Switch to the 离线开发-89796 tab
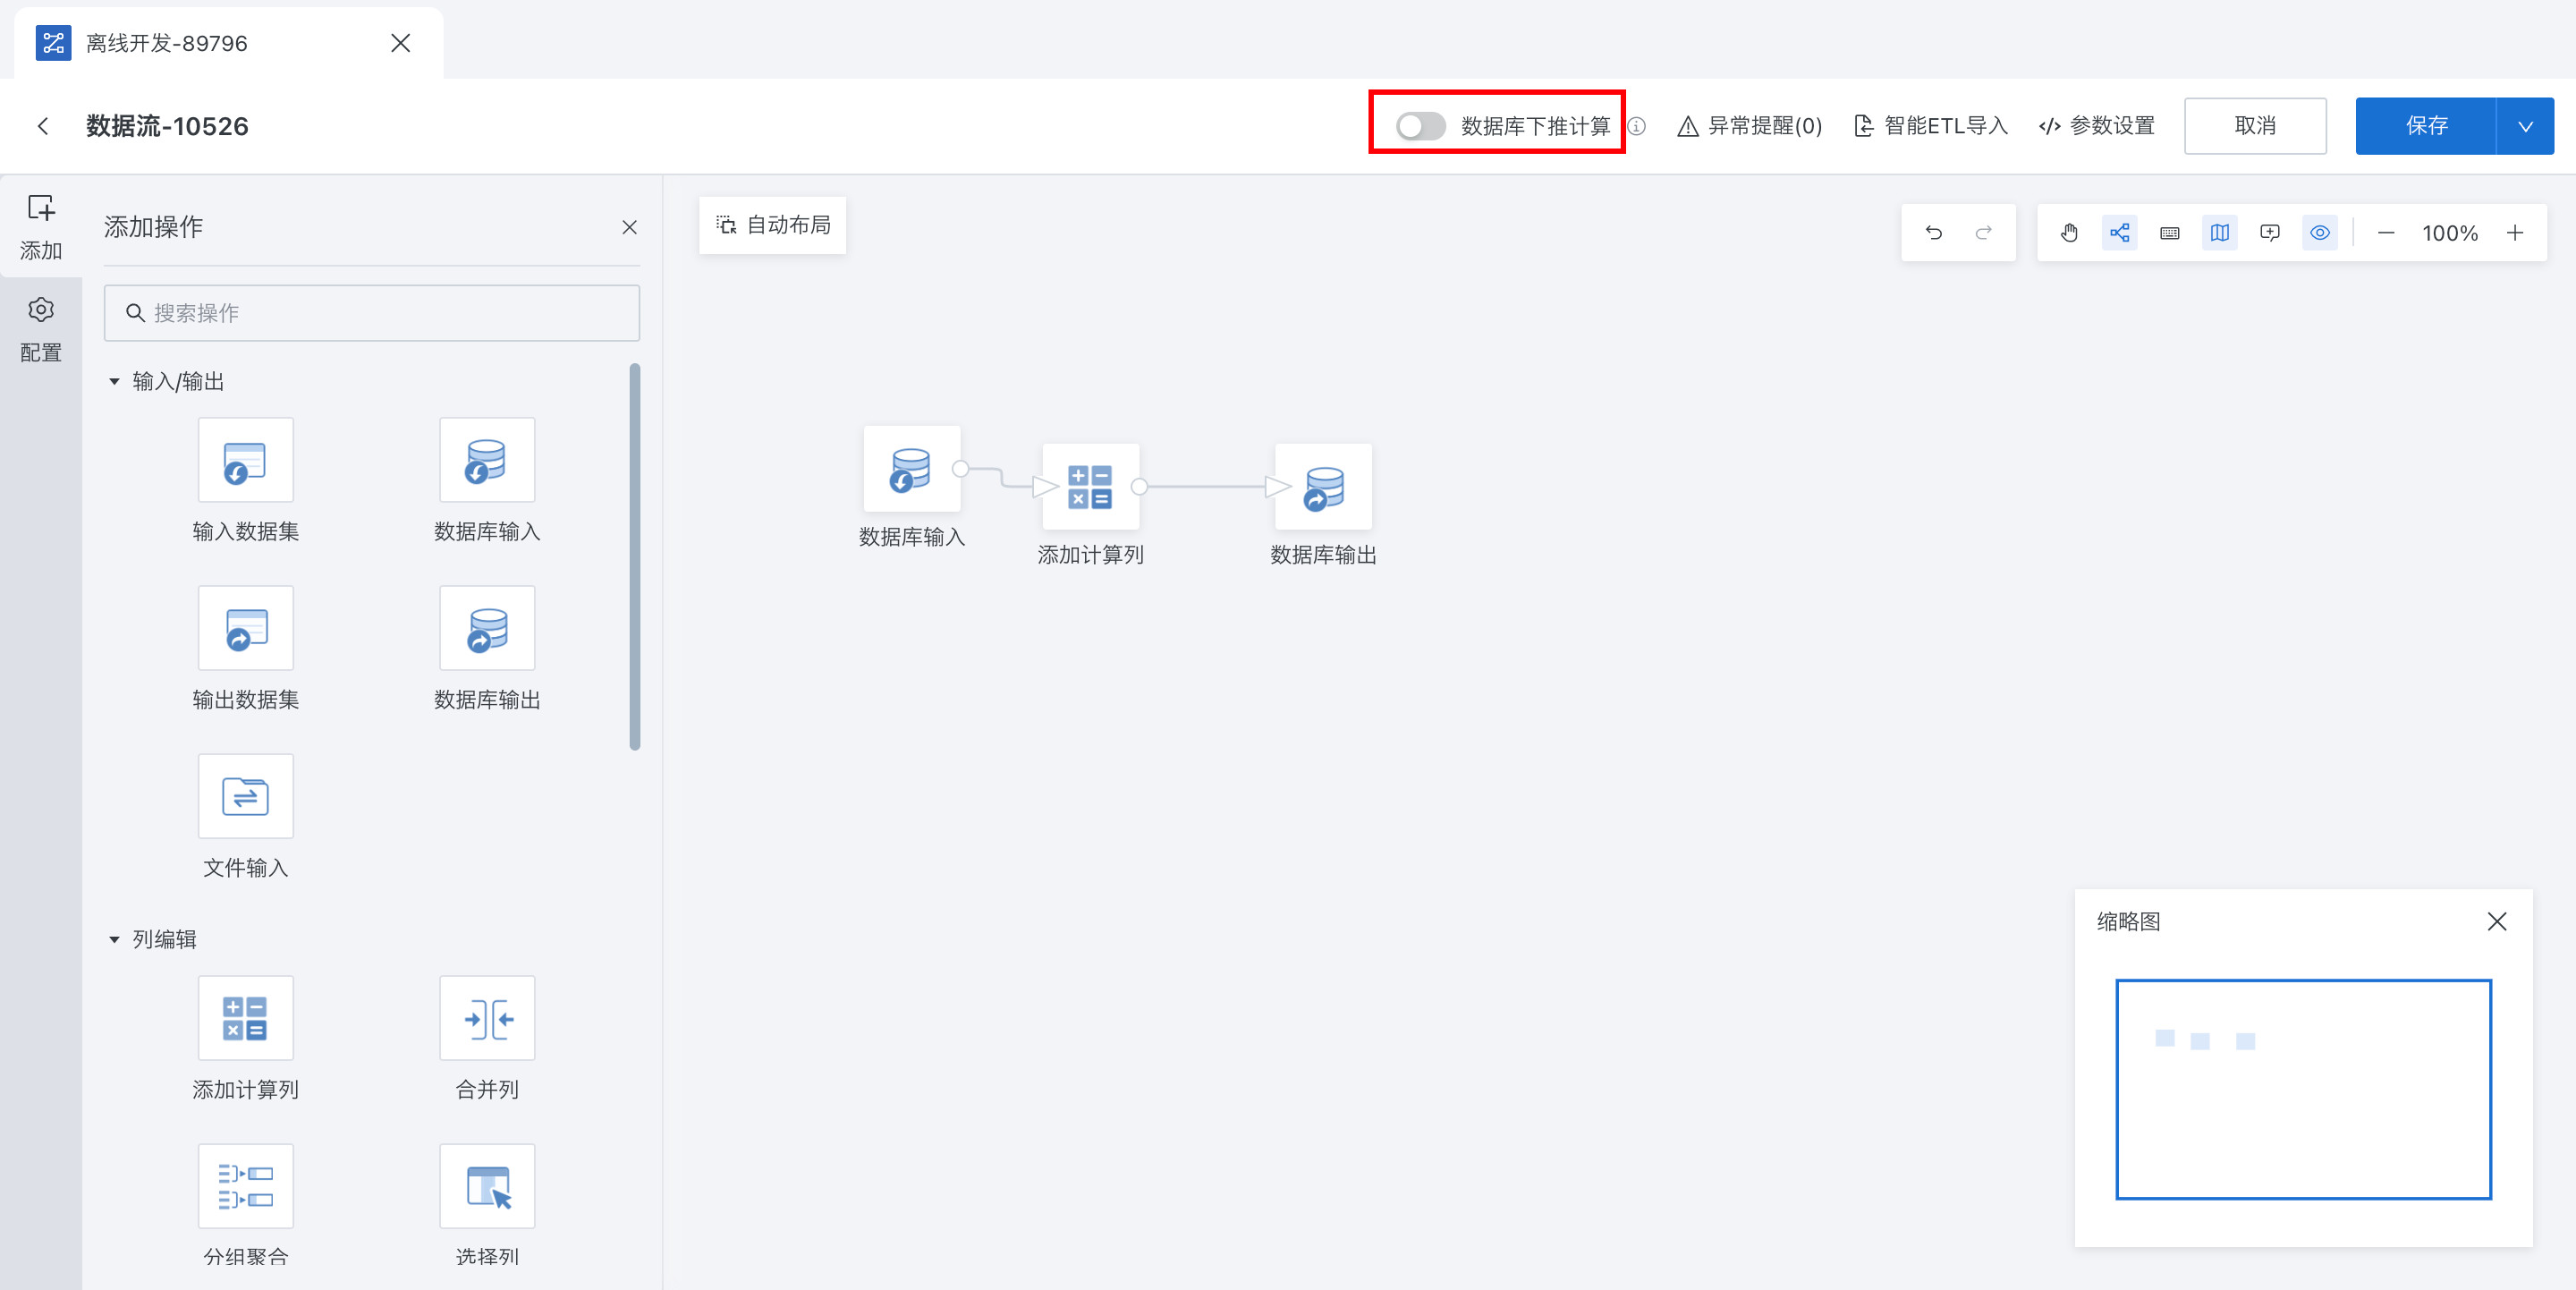 167,43
